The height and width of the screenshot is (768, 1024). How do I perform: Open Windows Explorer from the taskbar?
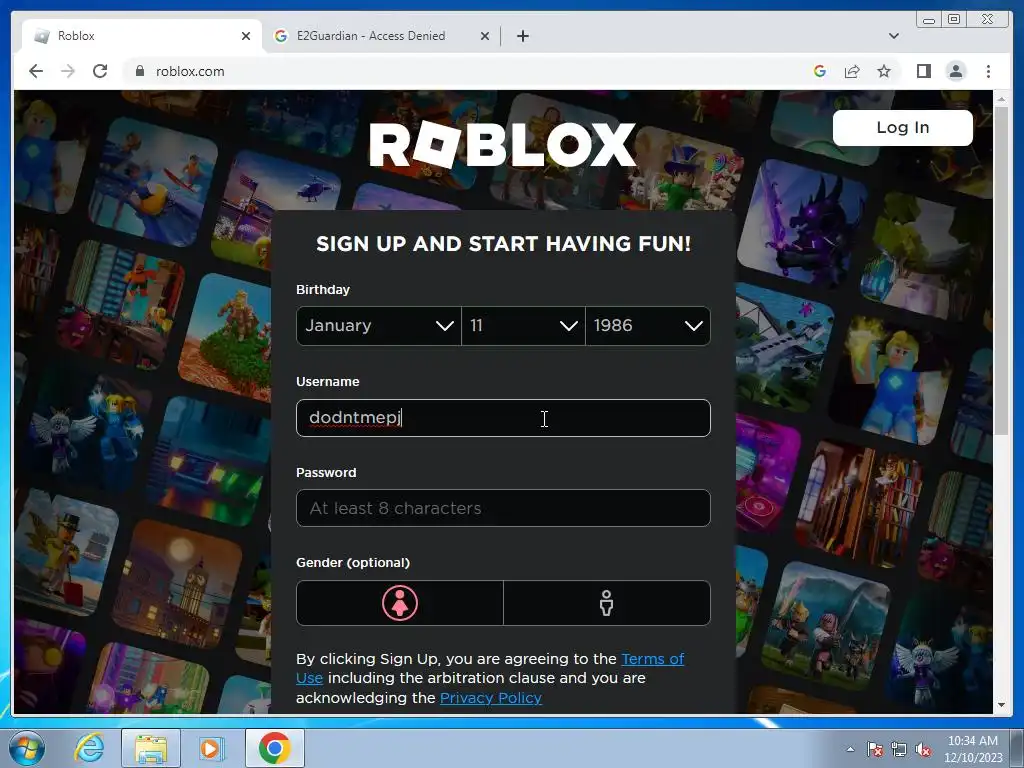point(151,748)
